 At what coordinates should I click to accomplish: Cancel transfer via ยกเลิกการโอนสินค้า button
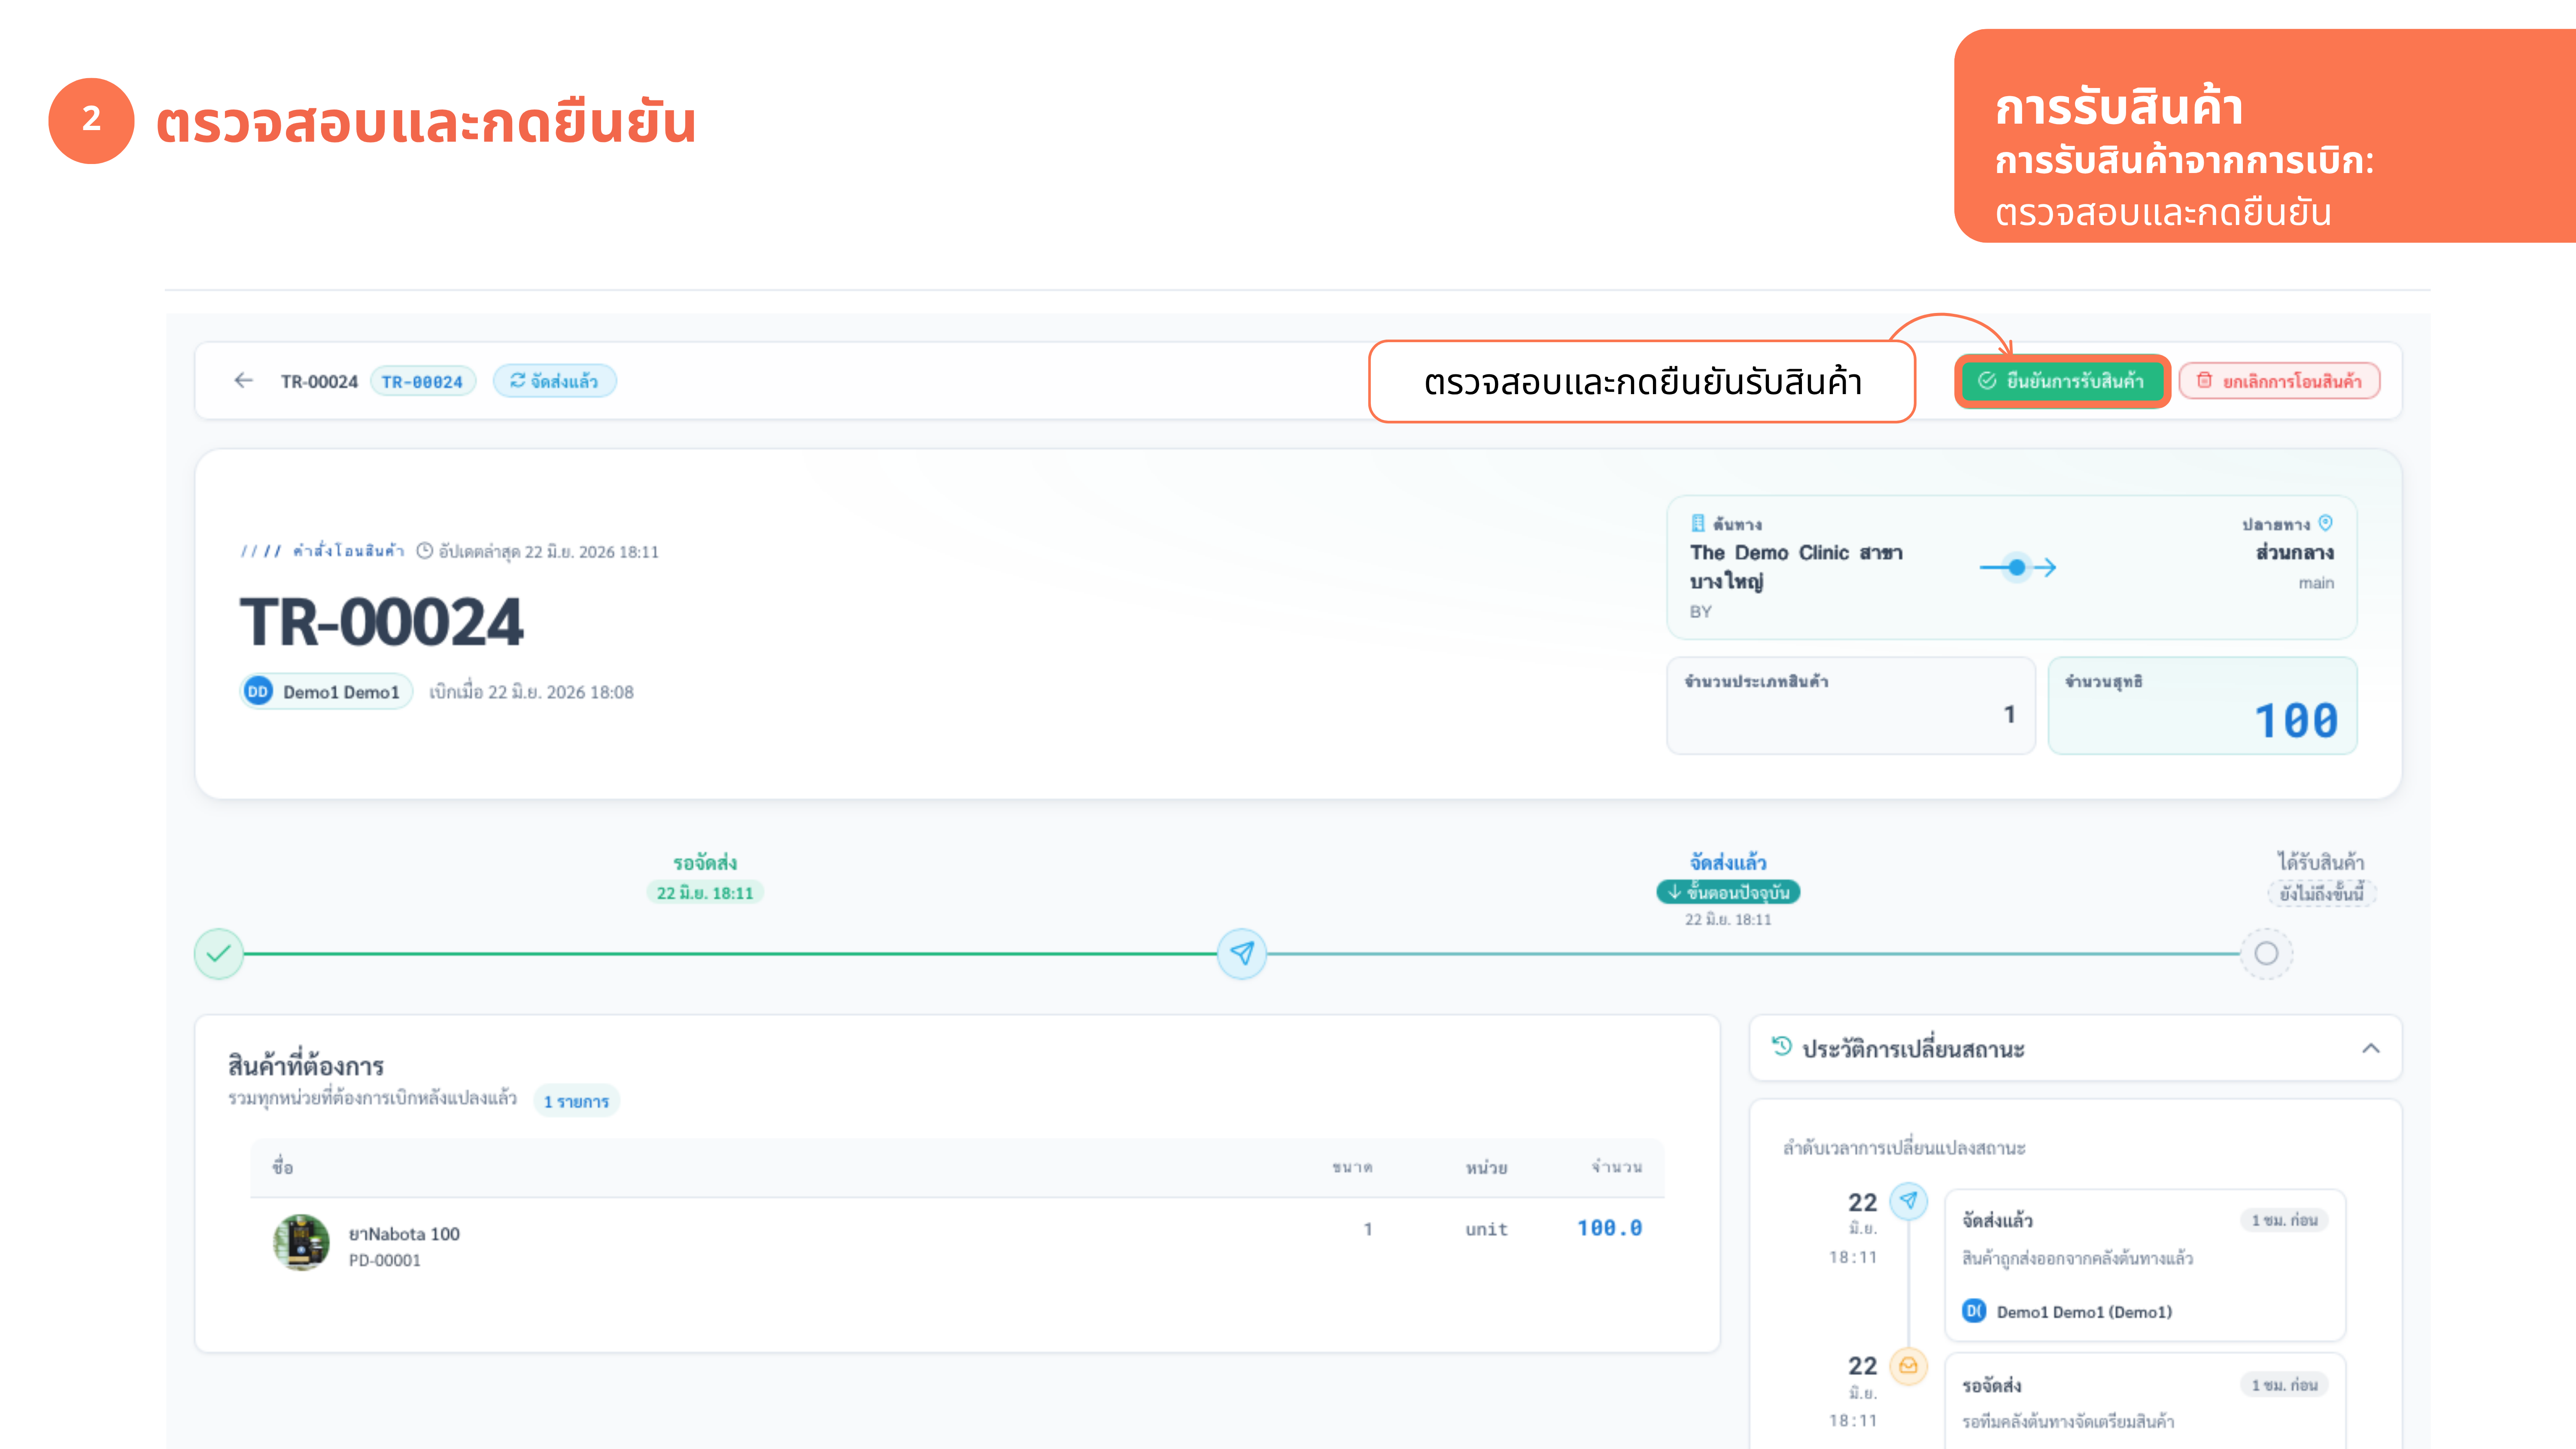[2279, 381]
